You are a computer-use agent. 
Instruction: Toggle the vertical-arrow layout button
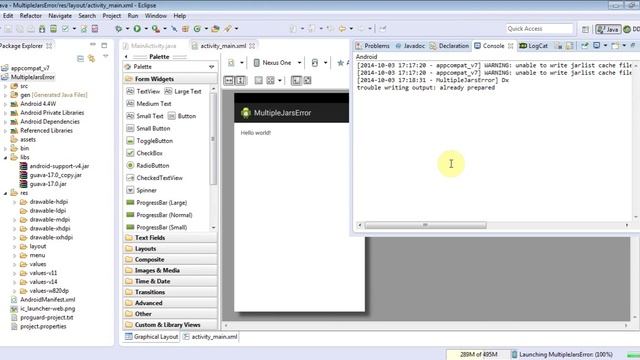(x=240, y=80)
